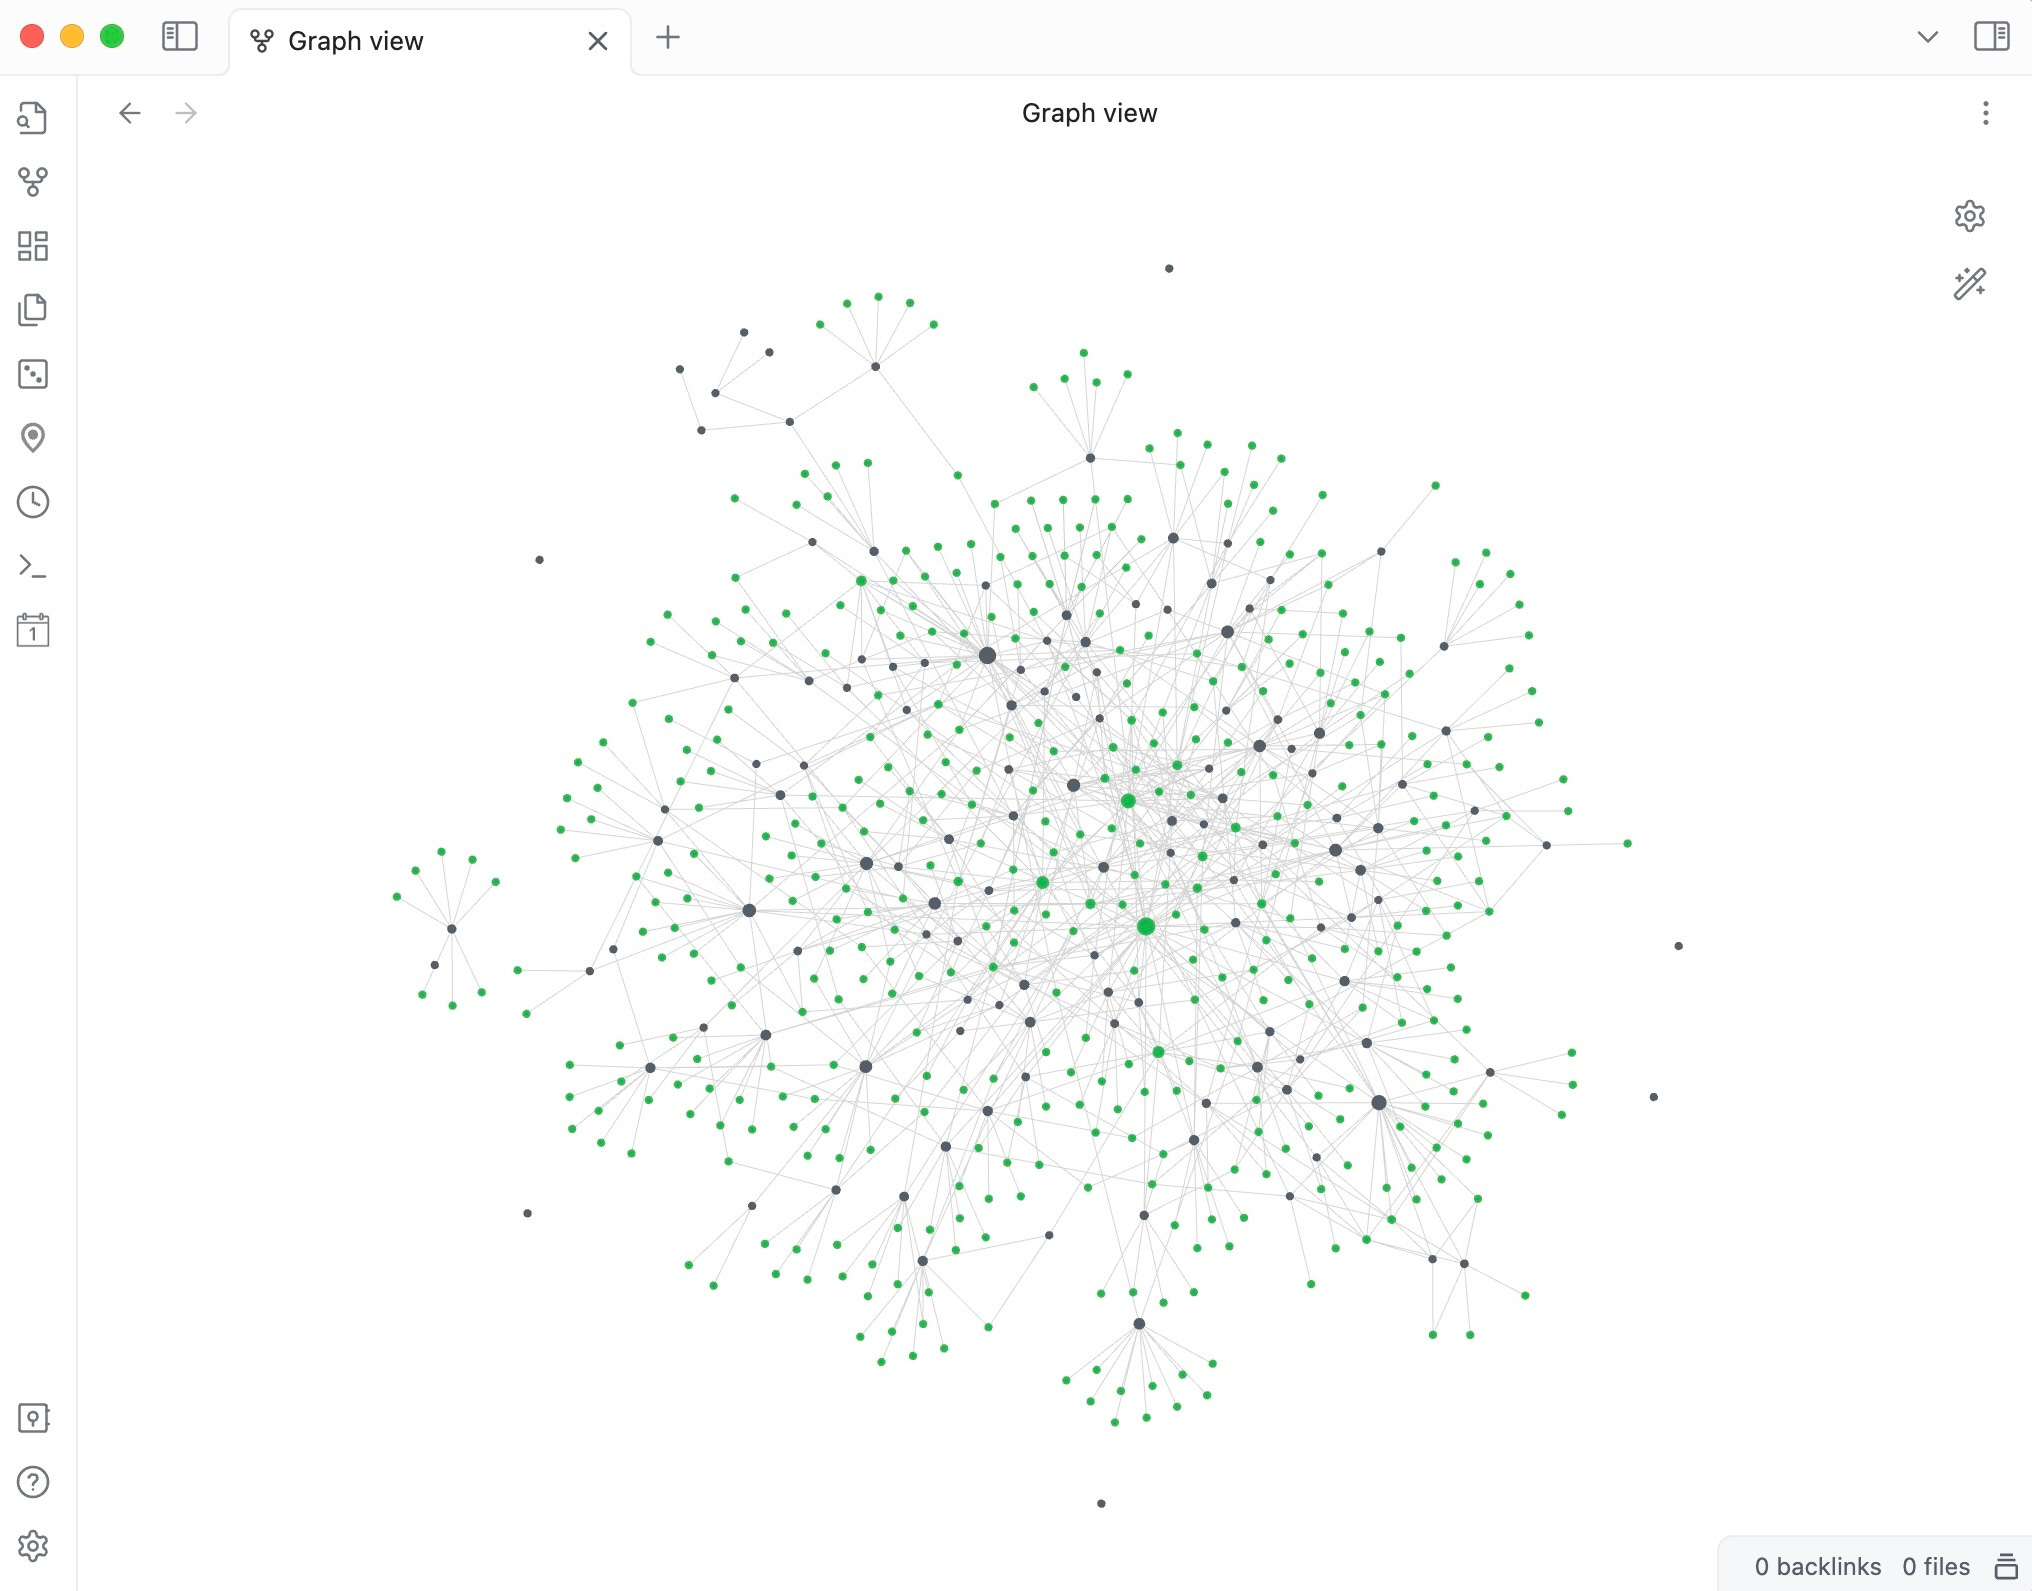2032x1591 pixels.
Task: Create new canvas from the ribbon
Action: click(33, 246)
